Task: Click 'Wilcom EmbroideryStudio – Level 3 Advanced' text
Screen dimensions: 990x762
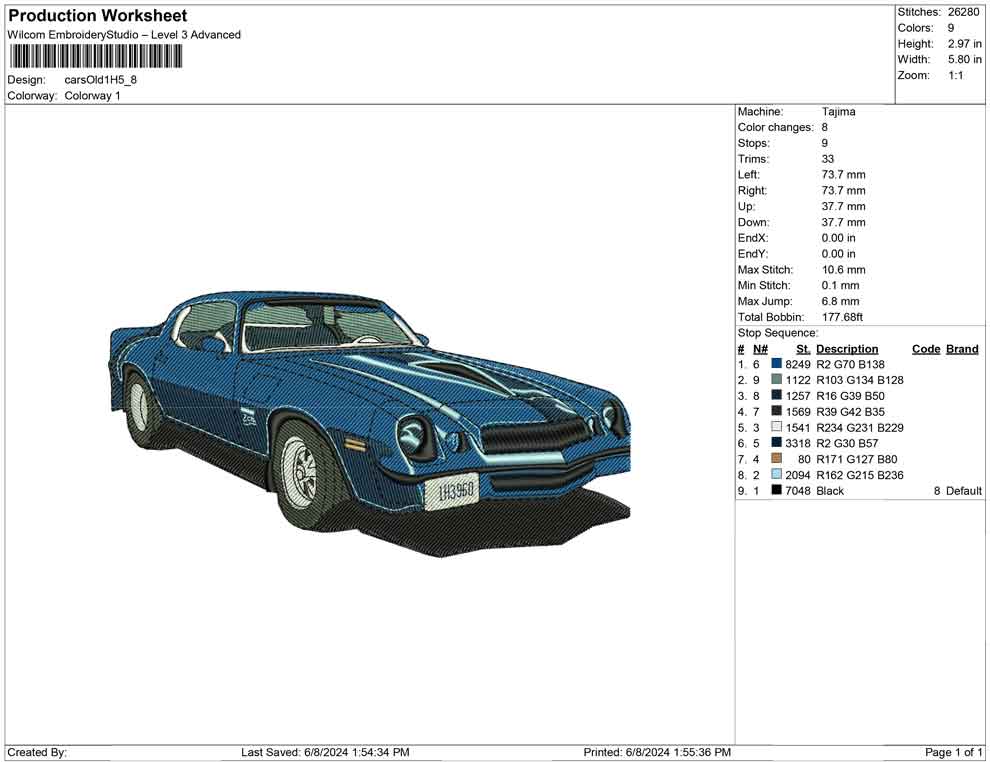Action: pyautogui.click(x=124, y=35)
